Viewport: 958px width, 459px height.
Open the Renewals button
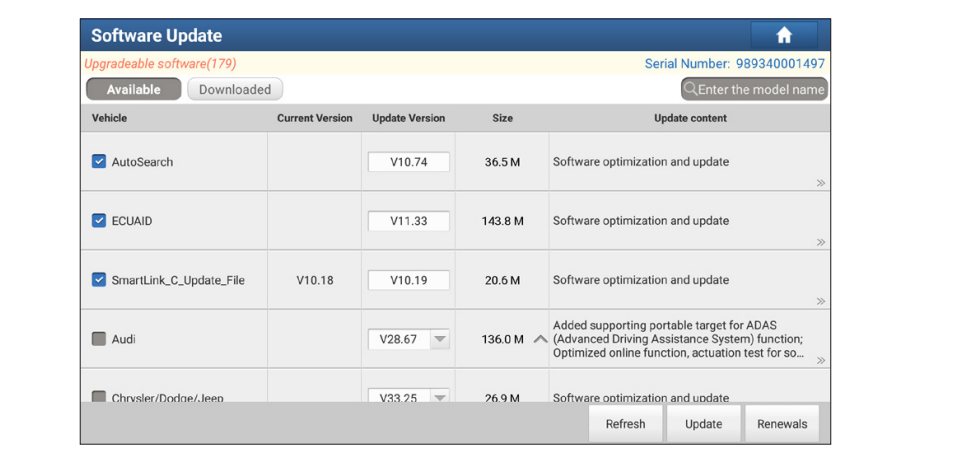coord(782,424)
